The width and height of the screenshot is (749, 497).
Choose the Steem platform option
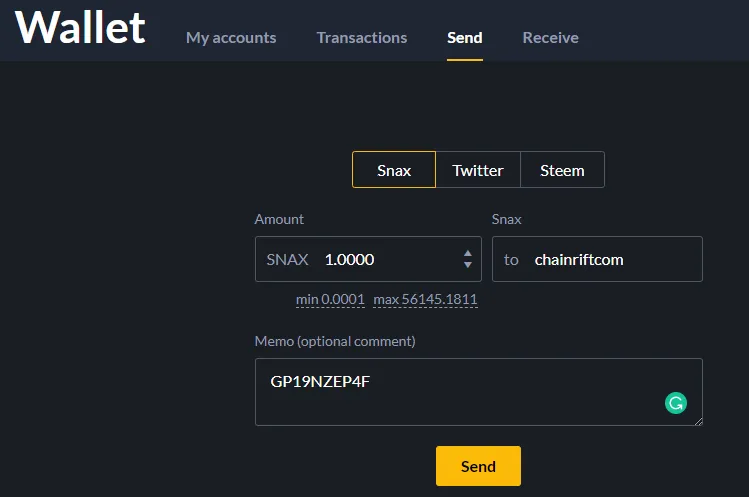click(562, 170)
